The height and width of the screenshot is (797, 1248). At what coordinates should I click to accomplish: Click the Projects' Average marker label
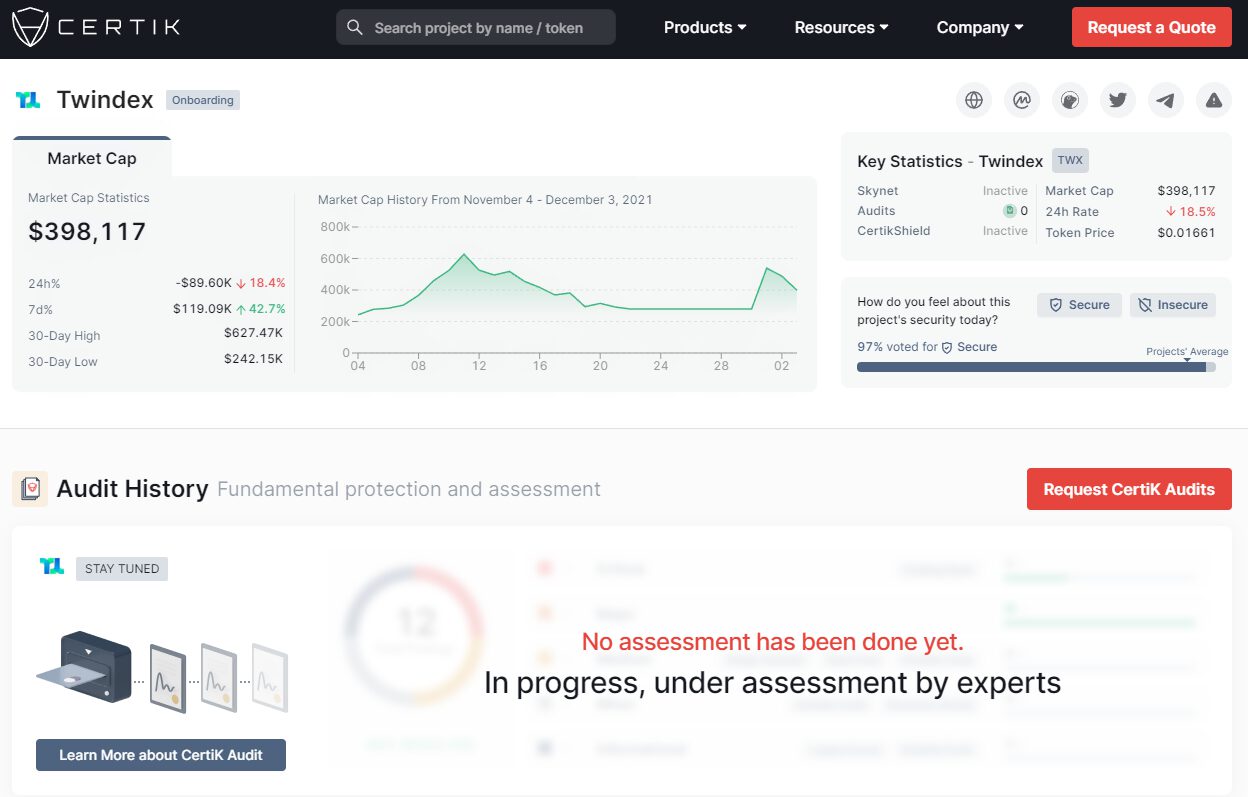tap(1187, 352)
